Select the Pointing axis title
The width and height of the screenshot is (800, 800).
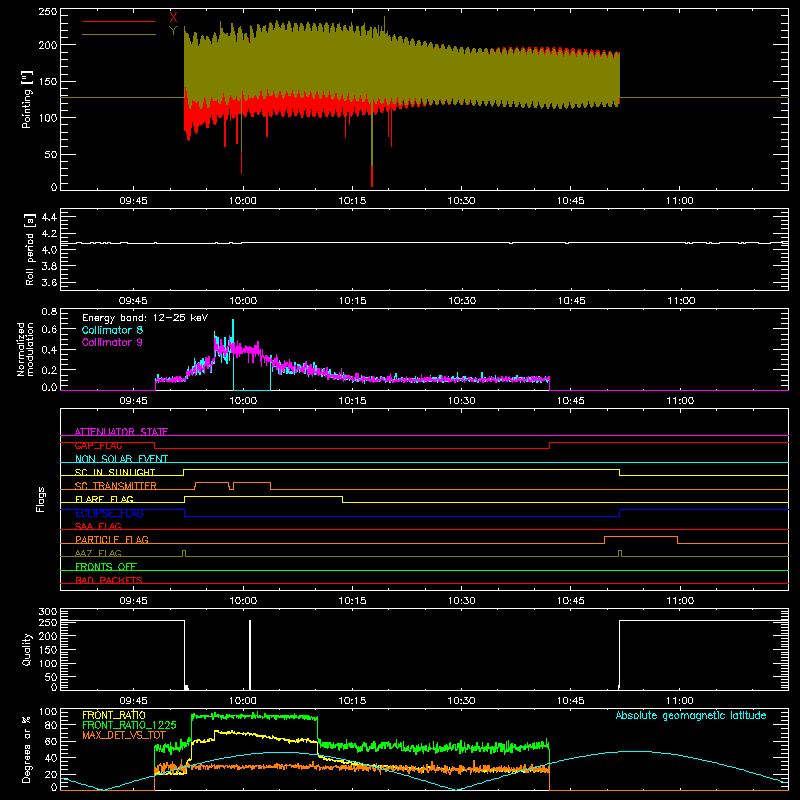pyautogui.click(x=27, y=100)
